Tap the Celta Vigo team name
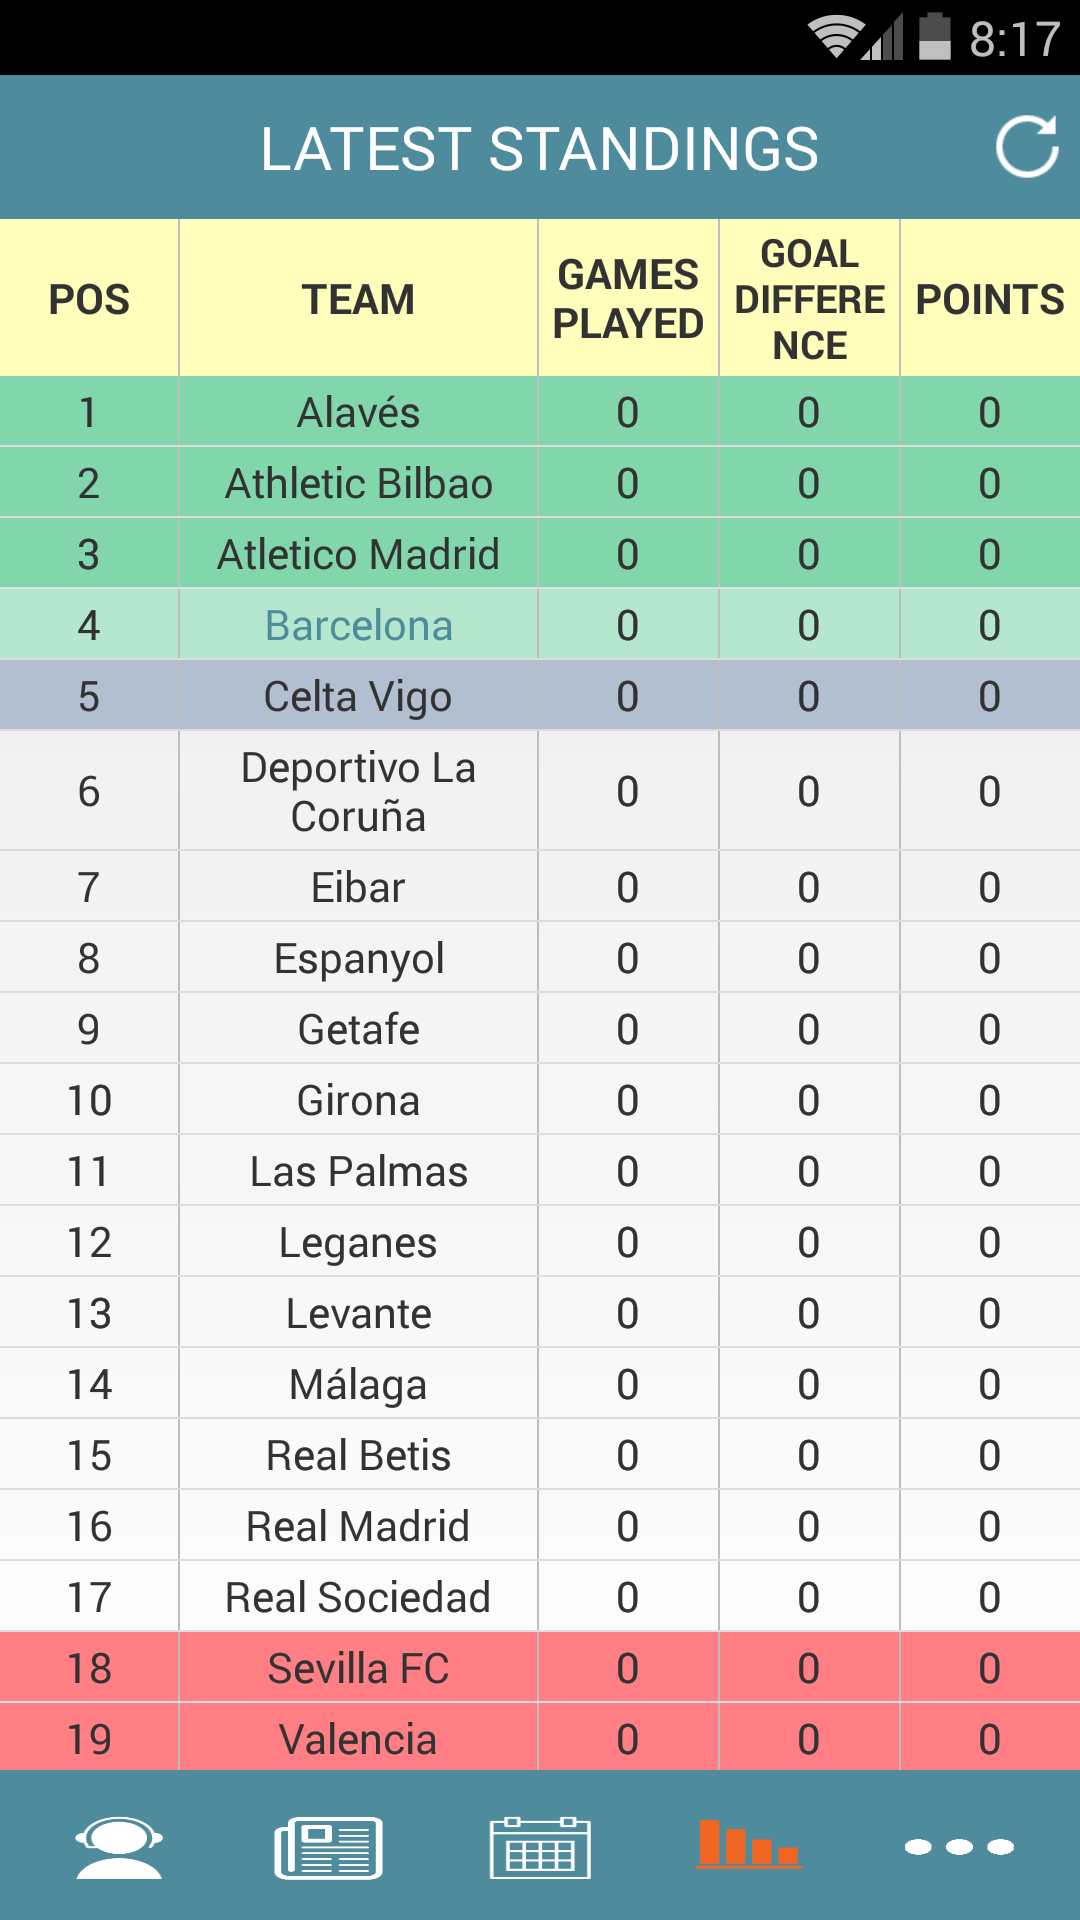Image resolution: width=1080 pixels, height=1920 pixels. [x=358, y=697]
